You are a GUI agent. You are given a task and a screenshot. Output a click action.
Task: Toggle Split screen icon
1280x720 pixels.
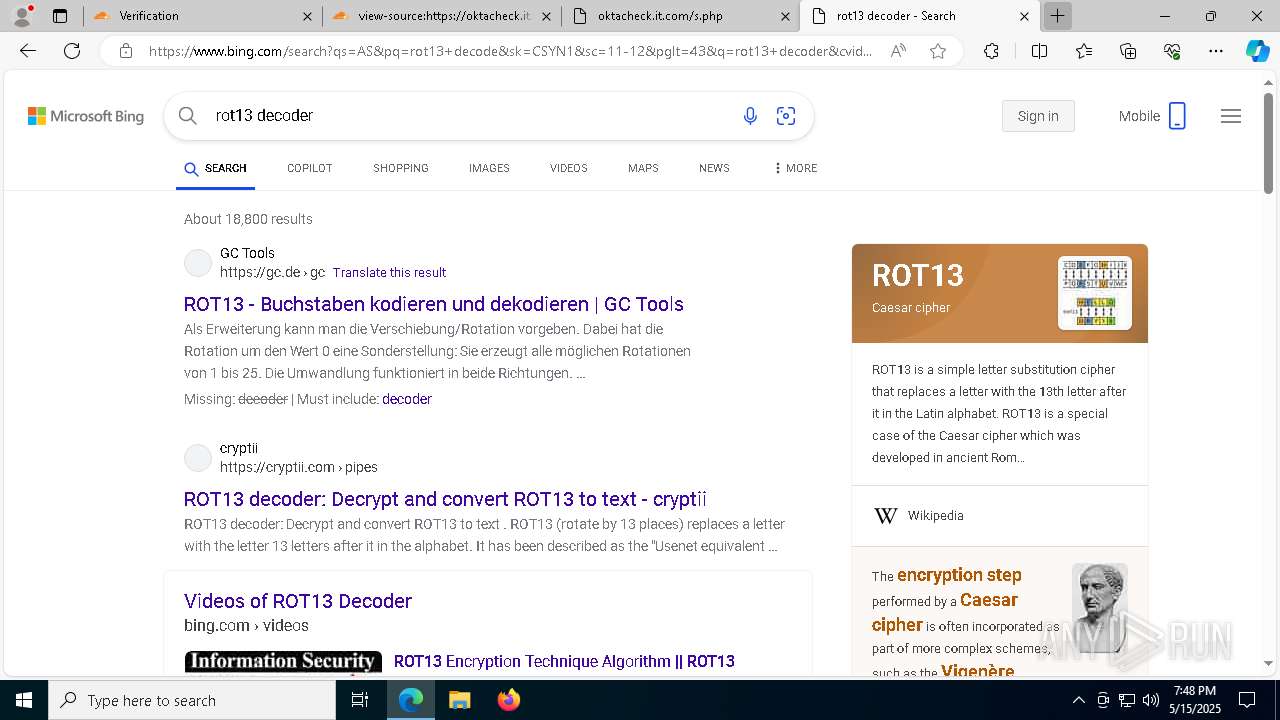tap(1039, 51)
